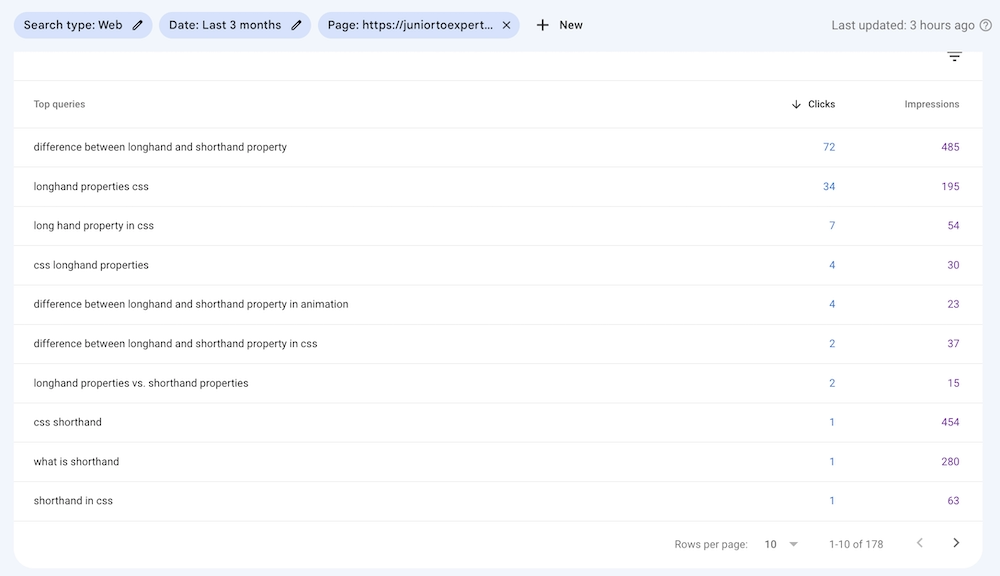
Task: Click the 485 impressions value
Action: tap(950, 147)
